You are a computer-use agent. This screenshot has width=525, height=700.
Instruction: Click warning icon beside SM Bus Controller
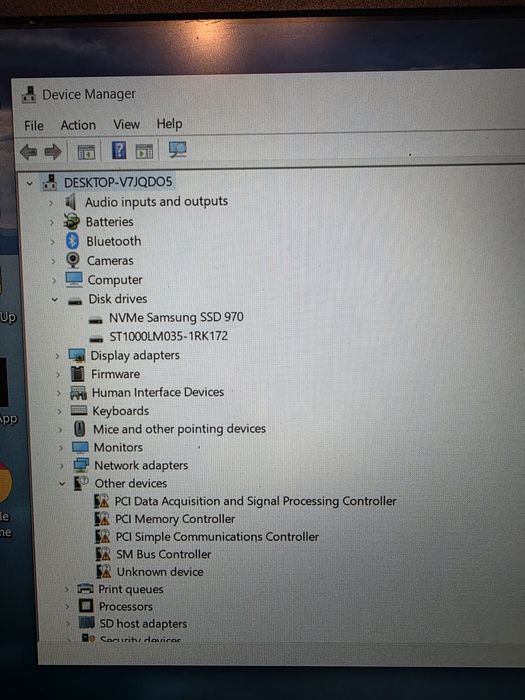pos(103,554)
